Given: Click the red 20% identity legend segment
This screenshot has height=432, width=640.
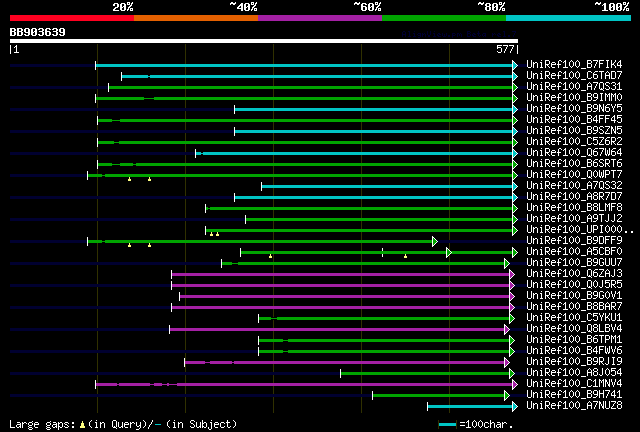Looking at the screenshot, I should coord(72,18).
